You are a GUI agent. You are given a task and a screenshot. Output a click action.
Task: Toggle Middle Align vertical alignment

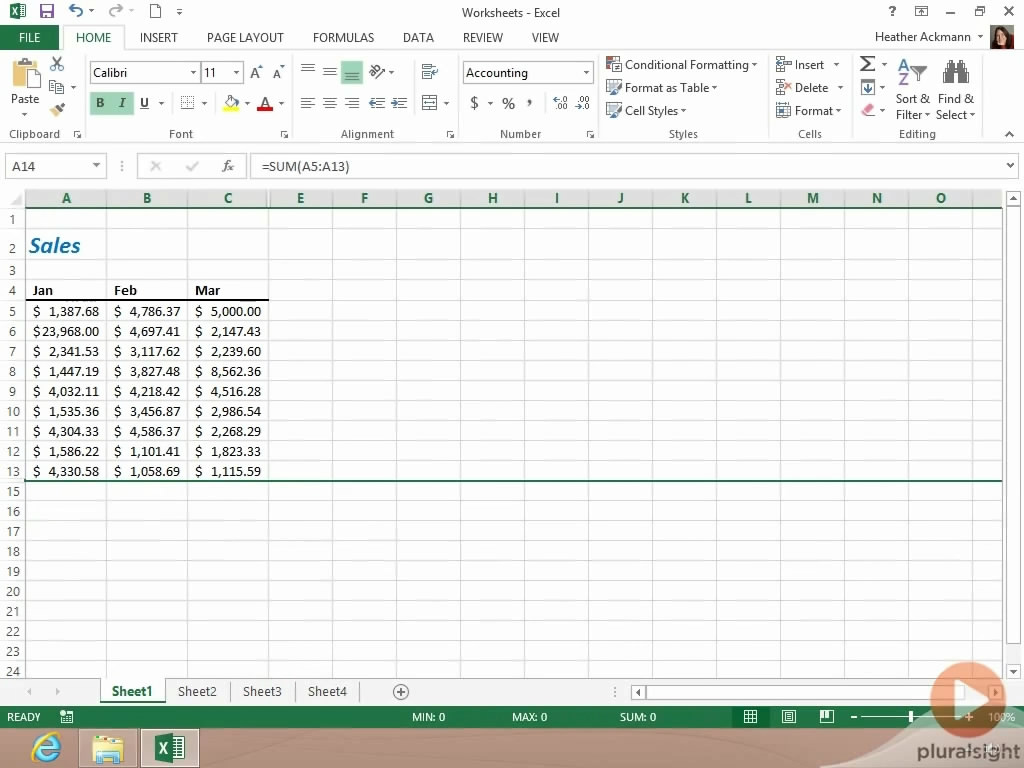pos(330,71)
